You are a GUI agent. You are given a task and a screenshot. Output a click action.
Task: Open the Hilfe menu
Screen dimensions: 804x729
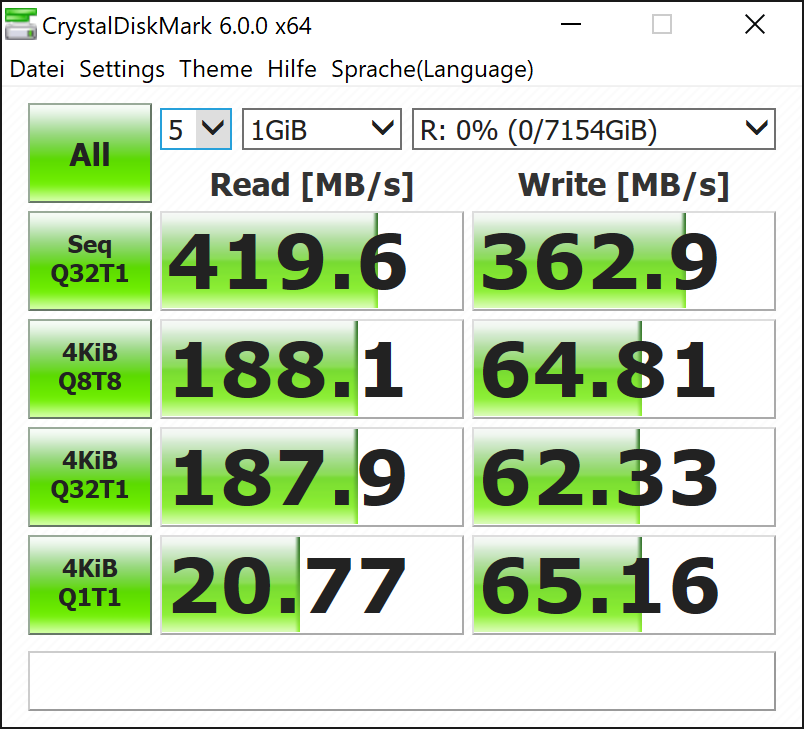tap(291, 70)
